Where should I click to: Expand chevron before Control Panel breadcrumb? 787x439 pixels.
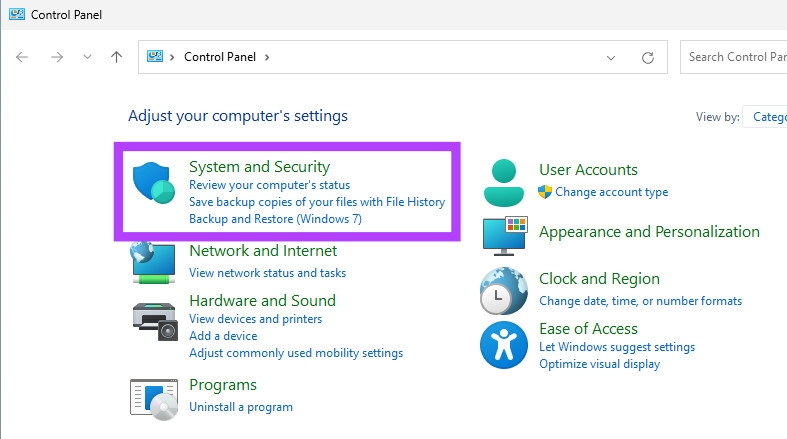(x=172, y=57)
